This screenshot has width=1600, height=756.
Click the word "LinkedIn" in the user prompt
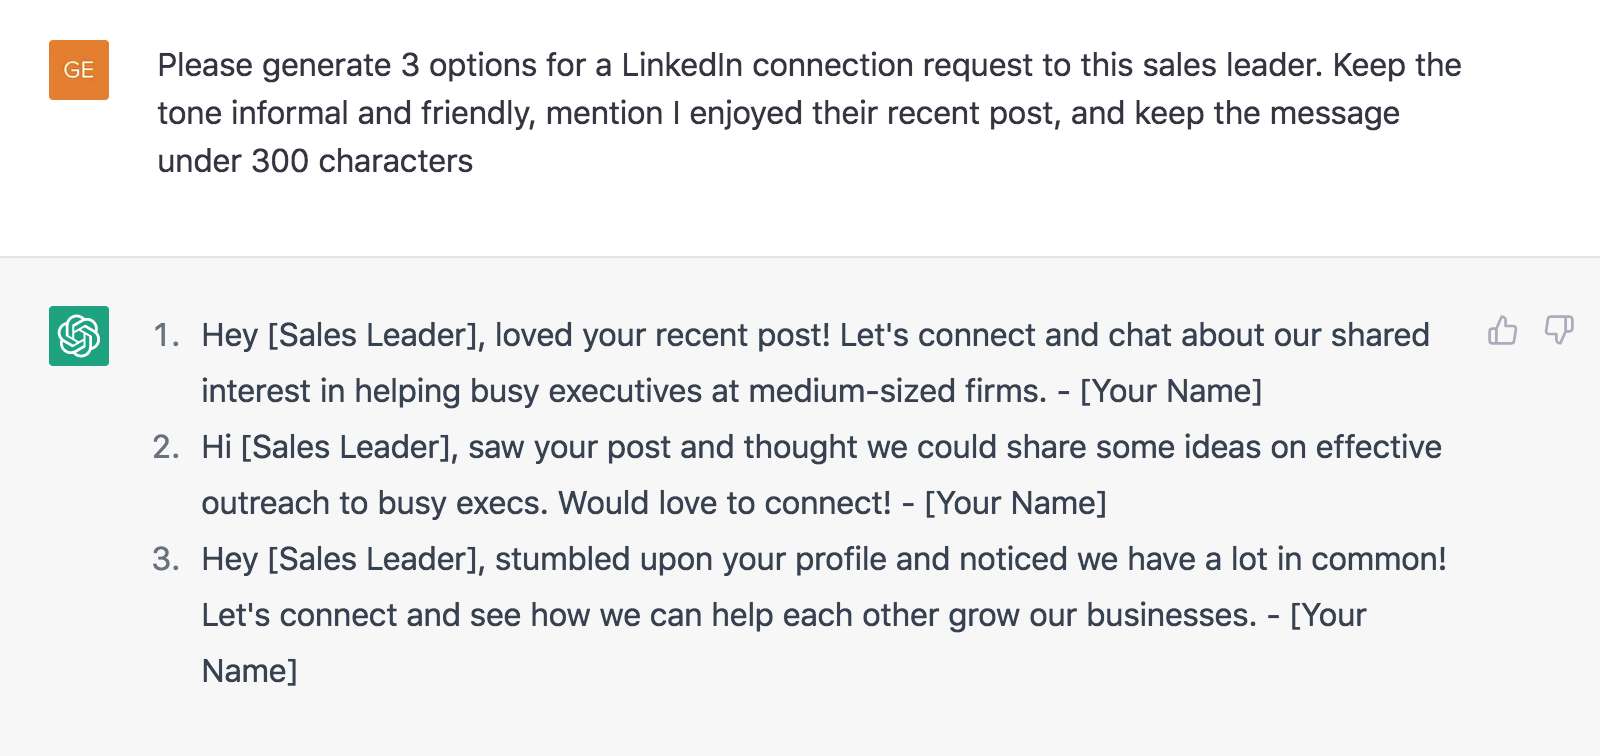682,65
